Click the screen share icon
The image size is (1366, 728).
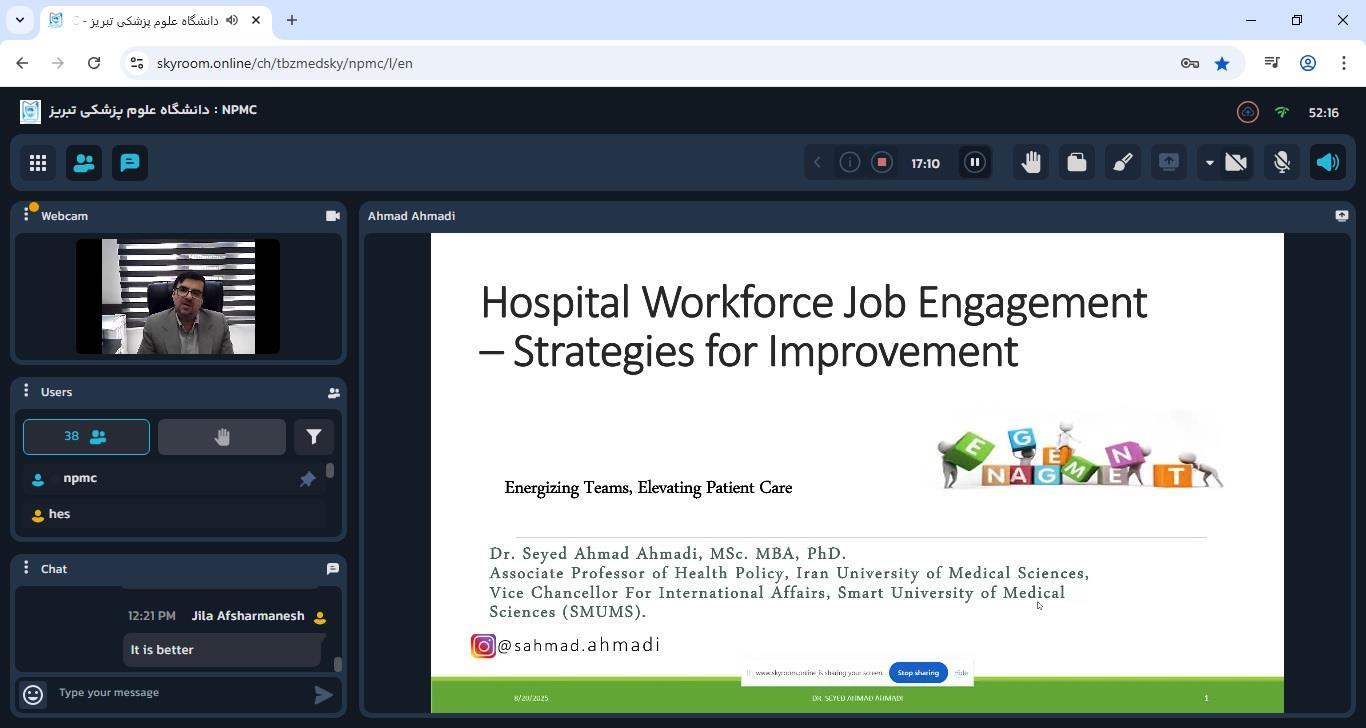point(1169,163)
